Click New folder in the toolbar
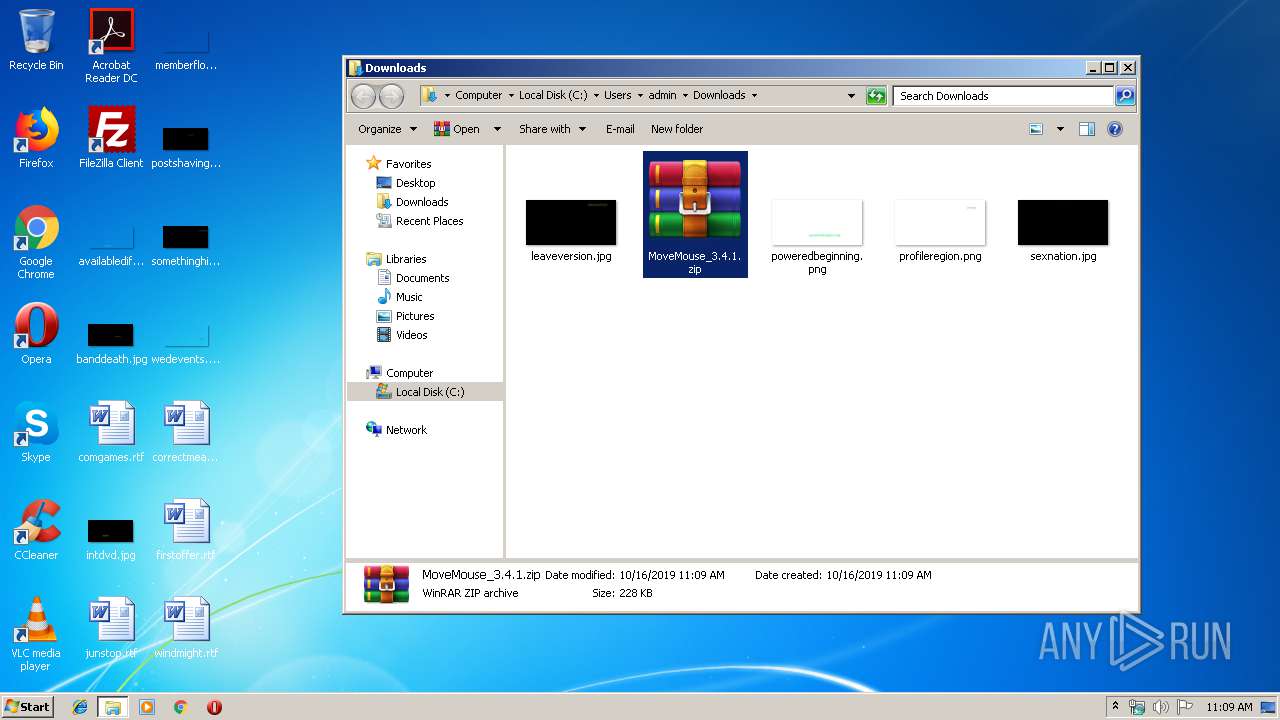Screen dimensions: 1280x720 click(677, 129)
